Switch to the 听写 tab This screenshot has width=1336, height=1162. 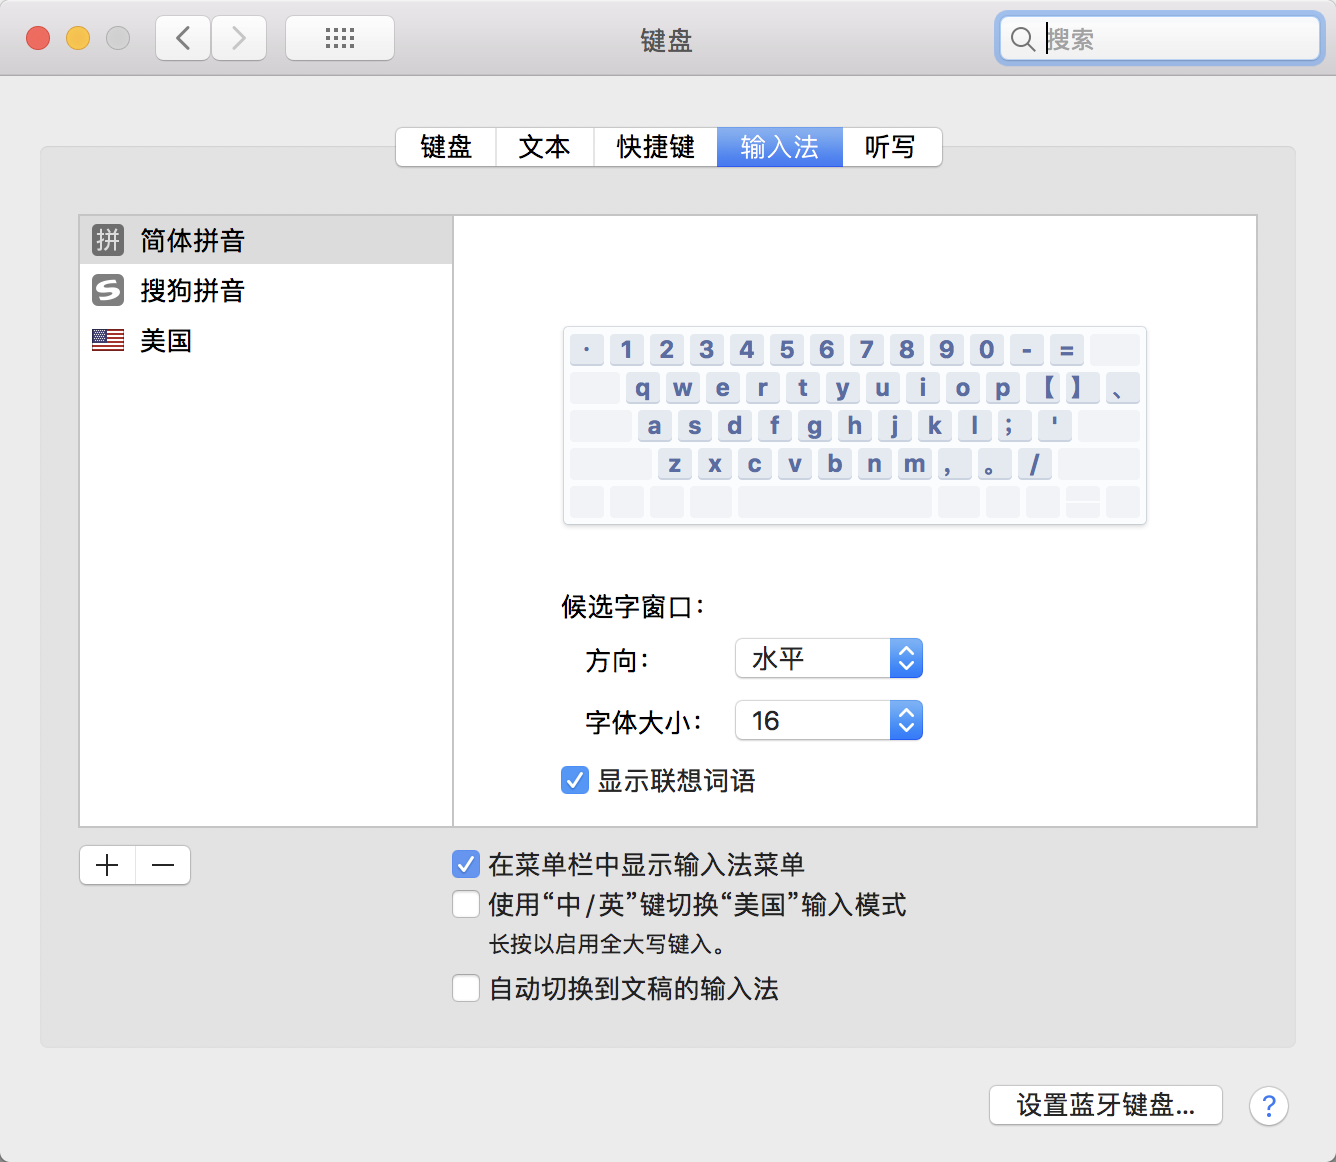tap(890, 147)
